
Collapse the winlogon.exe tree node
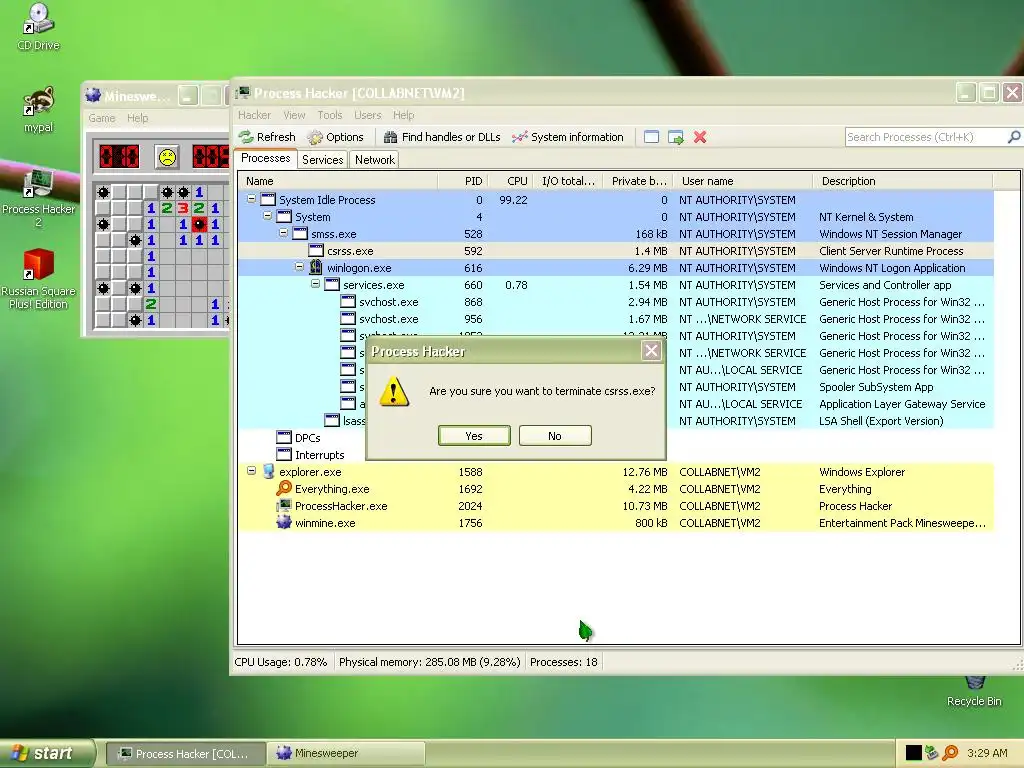pyautogui.click(x=299, y=267)
